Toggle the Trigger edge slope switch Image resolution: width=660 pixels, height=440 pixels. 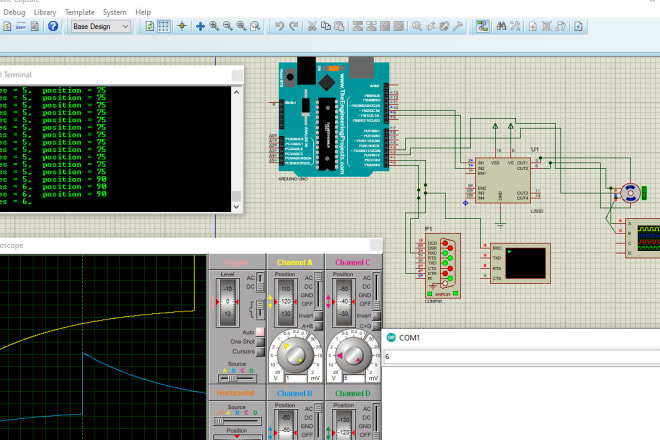point(260,310)
